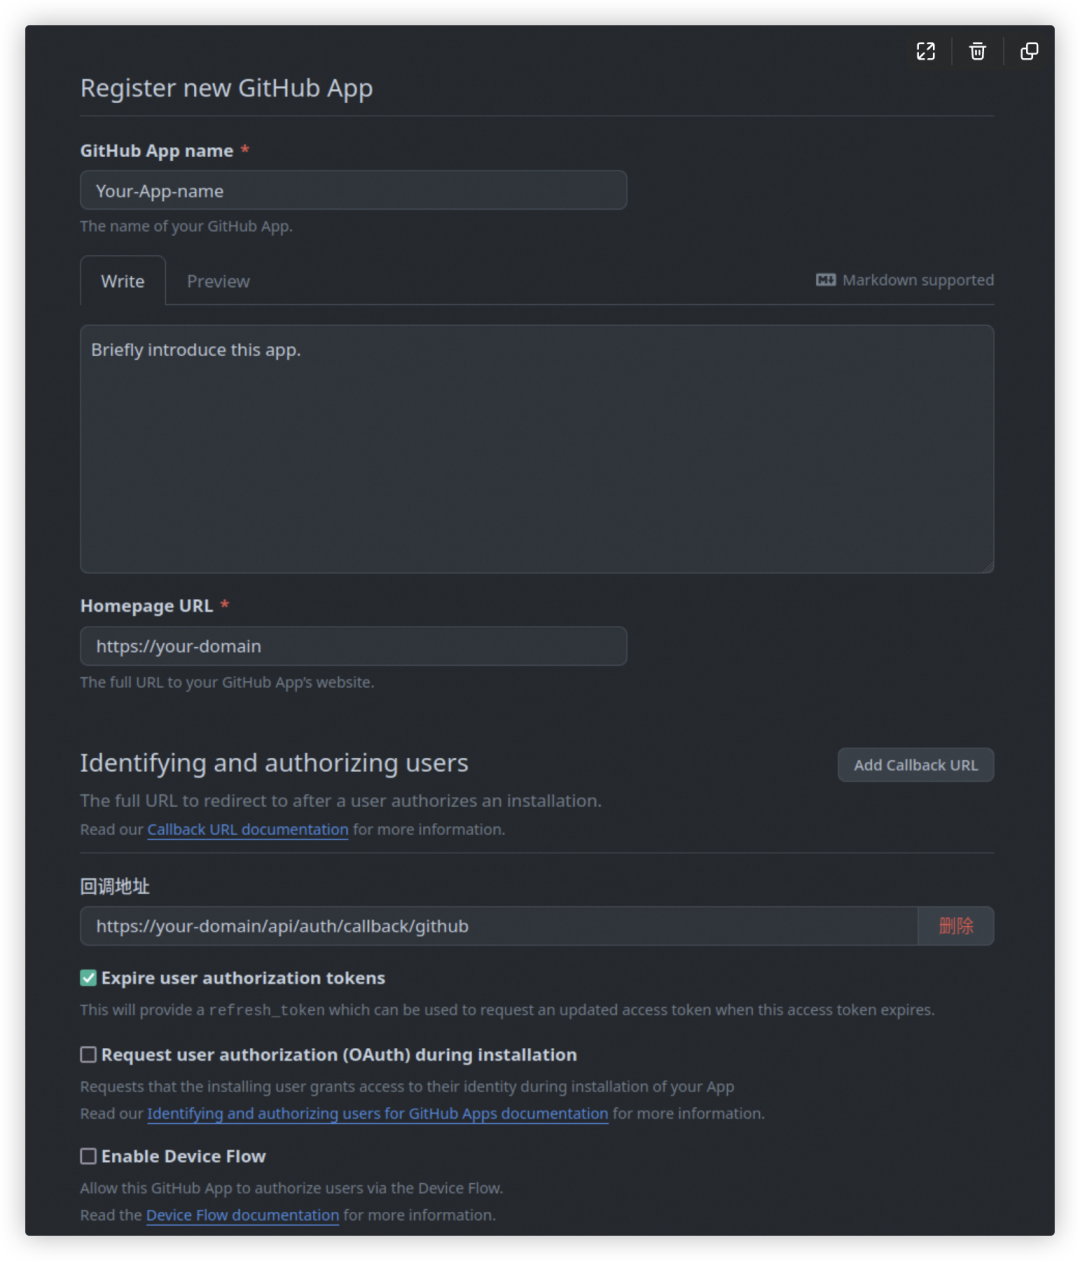Open the Callback URL documentation link
Viewport: 1080px width, 1261px height.
pyautogui.click(x=248, y=830)
